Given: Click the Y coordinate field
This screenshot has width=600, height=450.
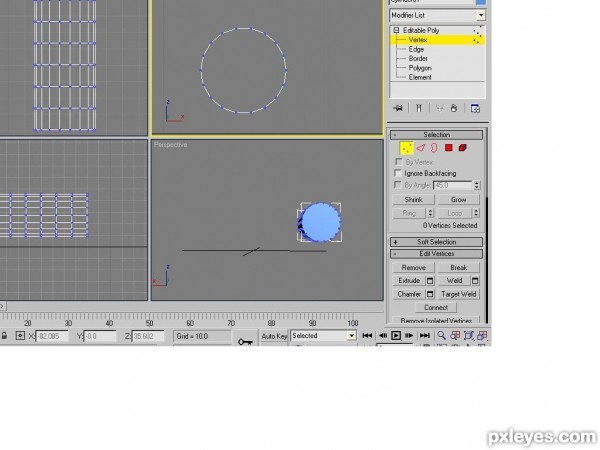Looking at the screenshot, I should click(99, 336).
